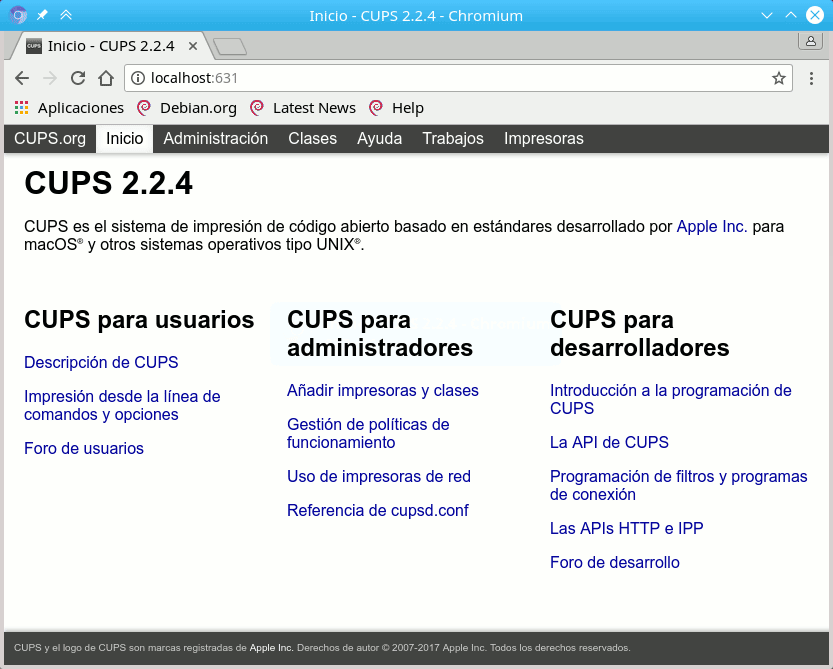This screenshot has height=669, width=833.
Task: Follow the Añadir impresoras y clases link
Action: point(382,391)
